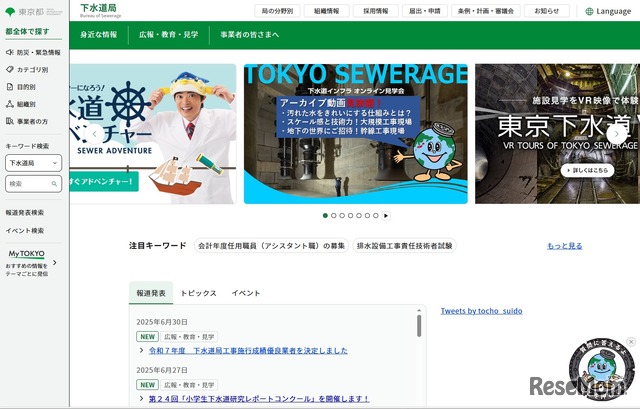This screenshot has width=640, height=409.
Task: Open the 条例・計画・審議会 header menu
Action: [486, 11]
